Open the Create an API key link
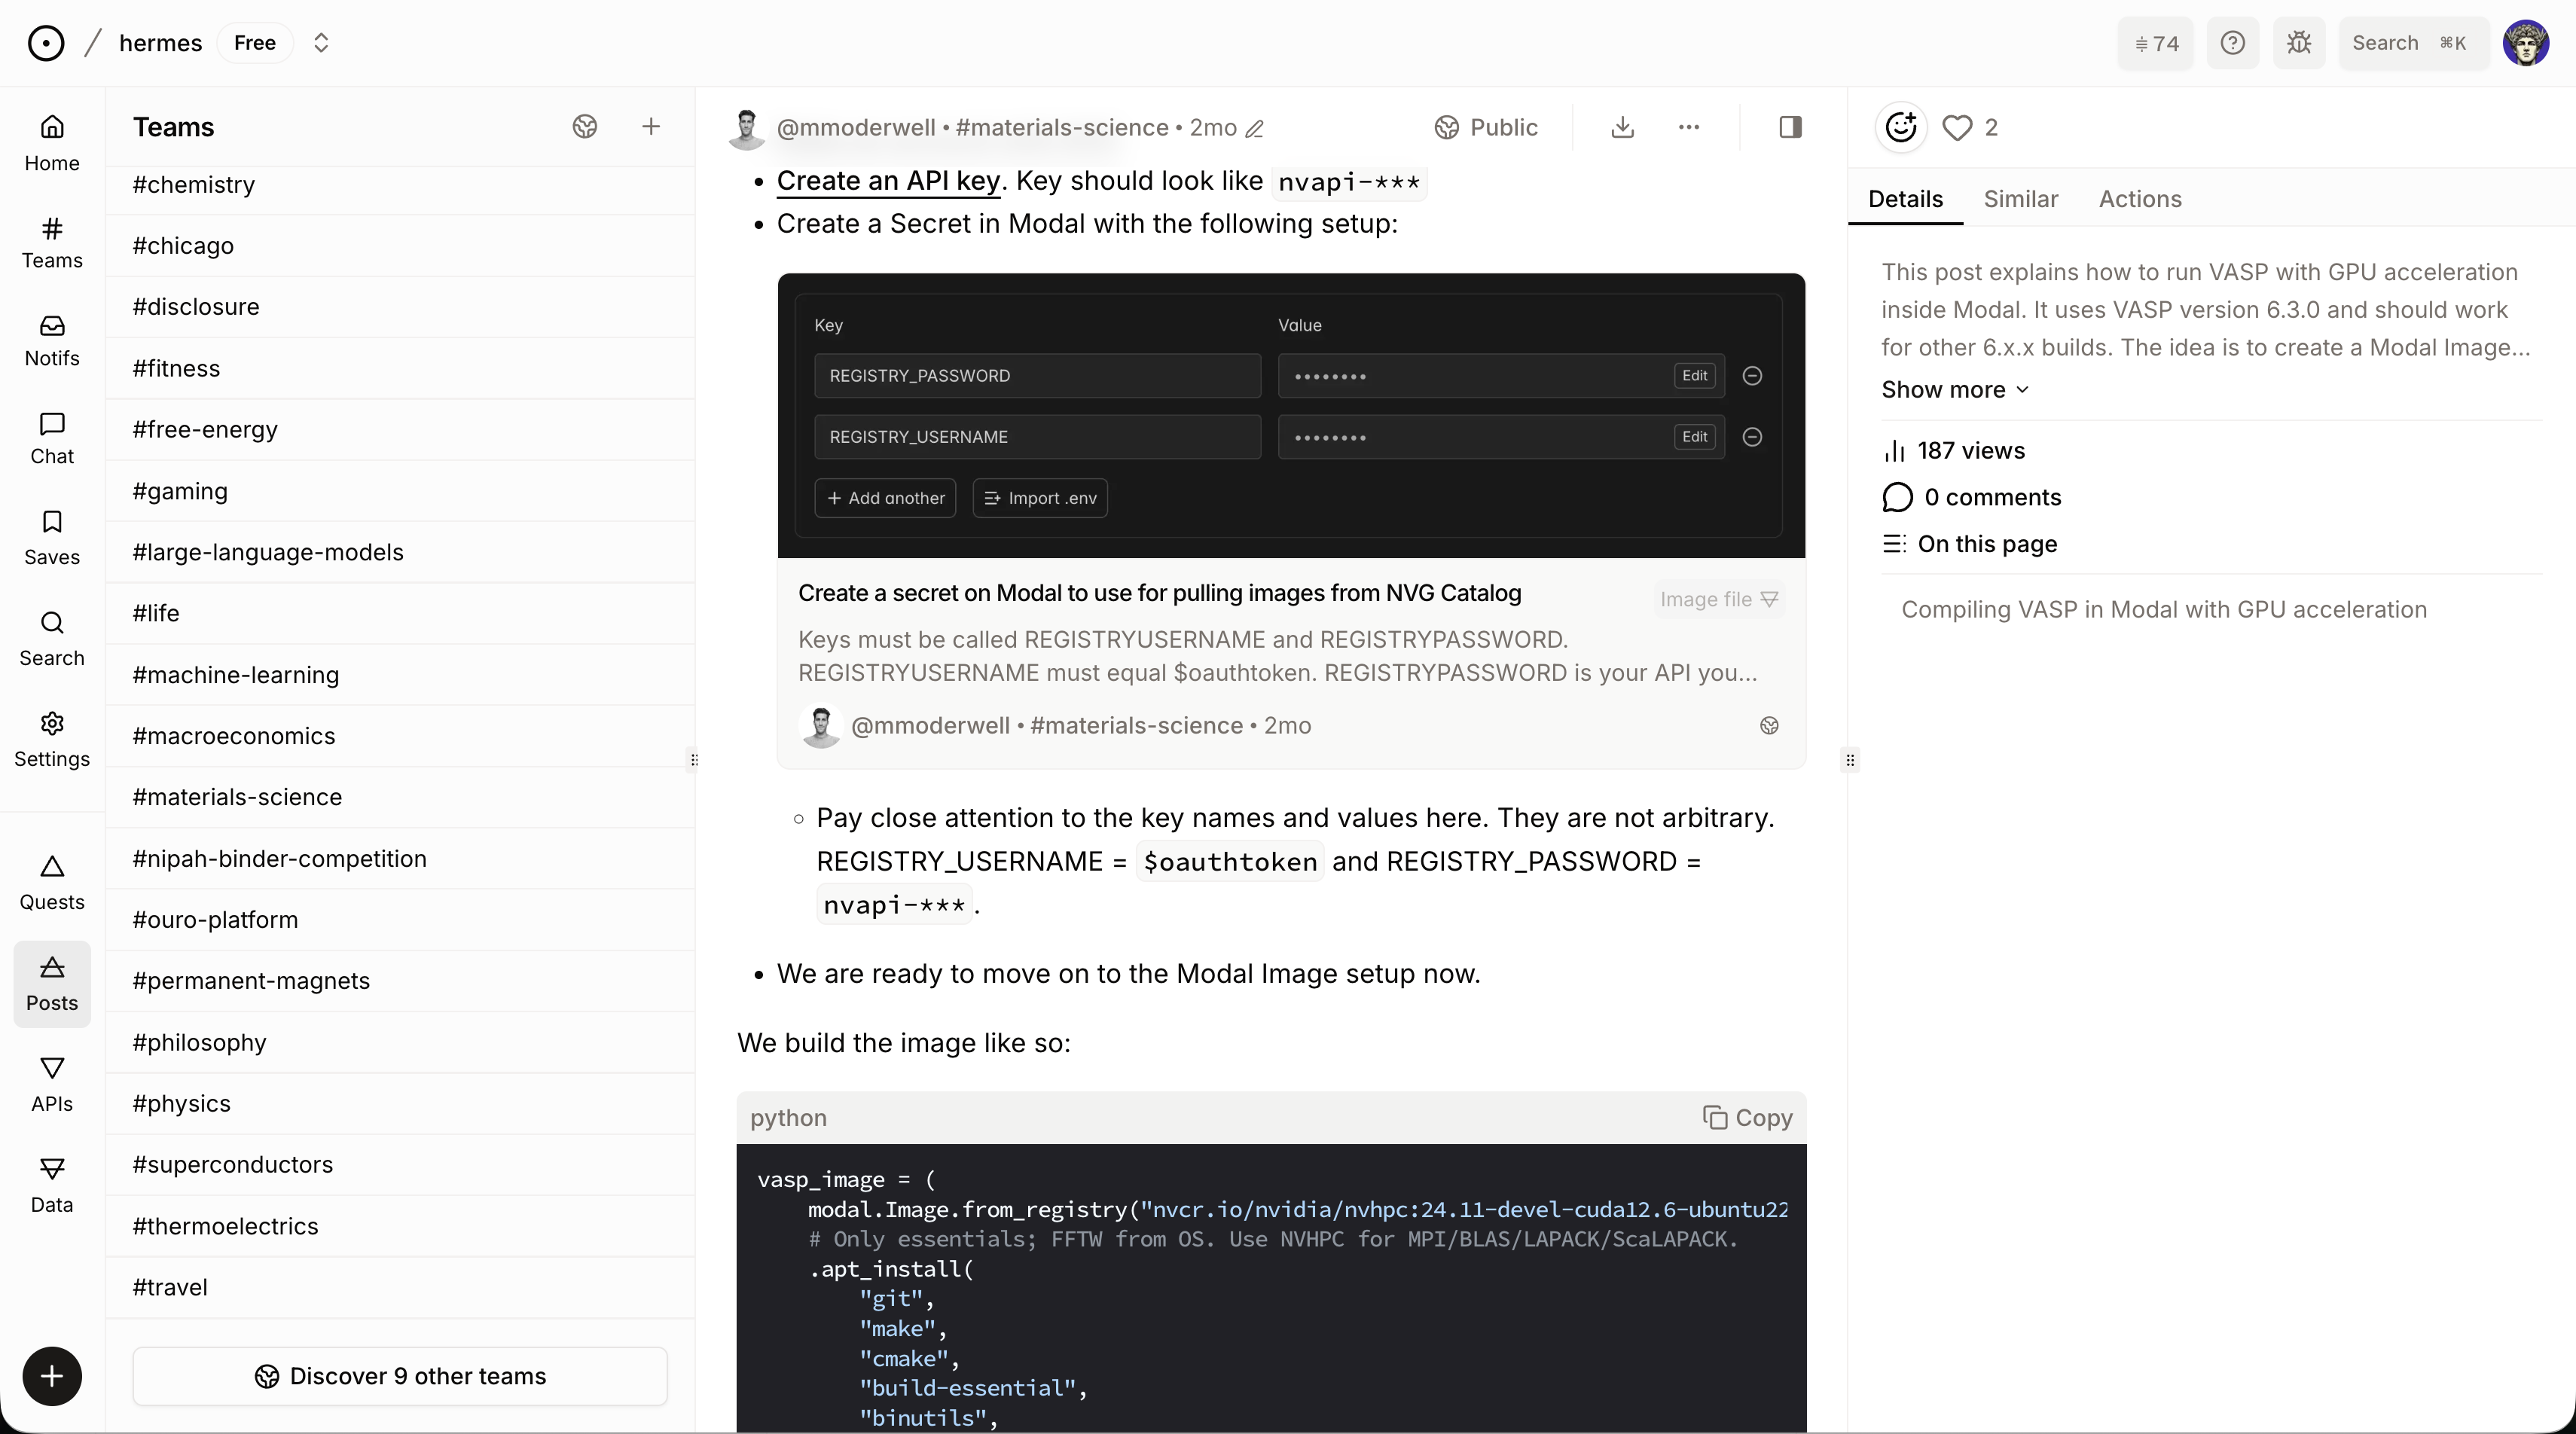2576x1434 pixels. [889, 181]
